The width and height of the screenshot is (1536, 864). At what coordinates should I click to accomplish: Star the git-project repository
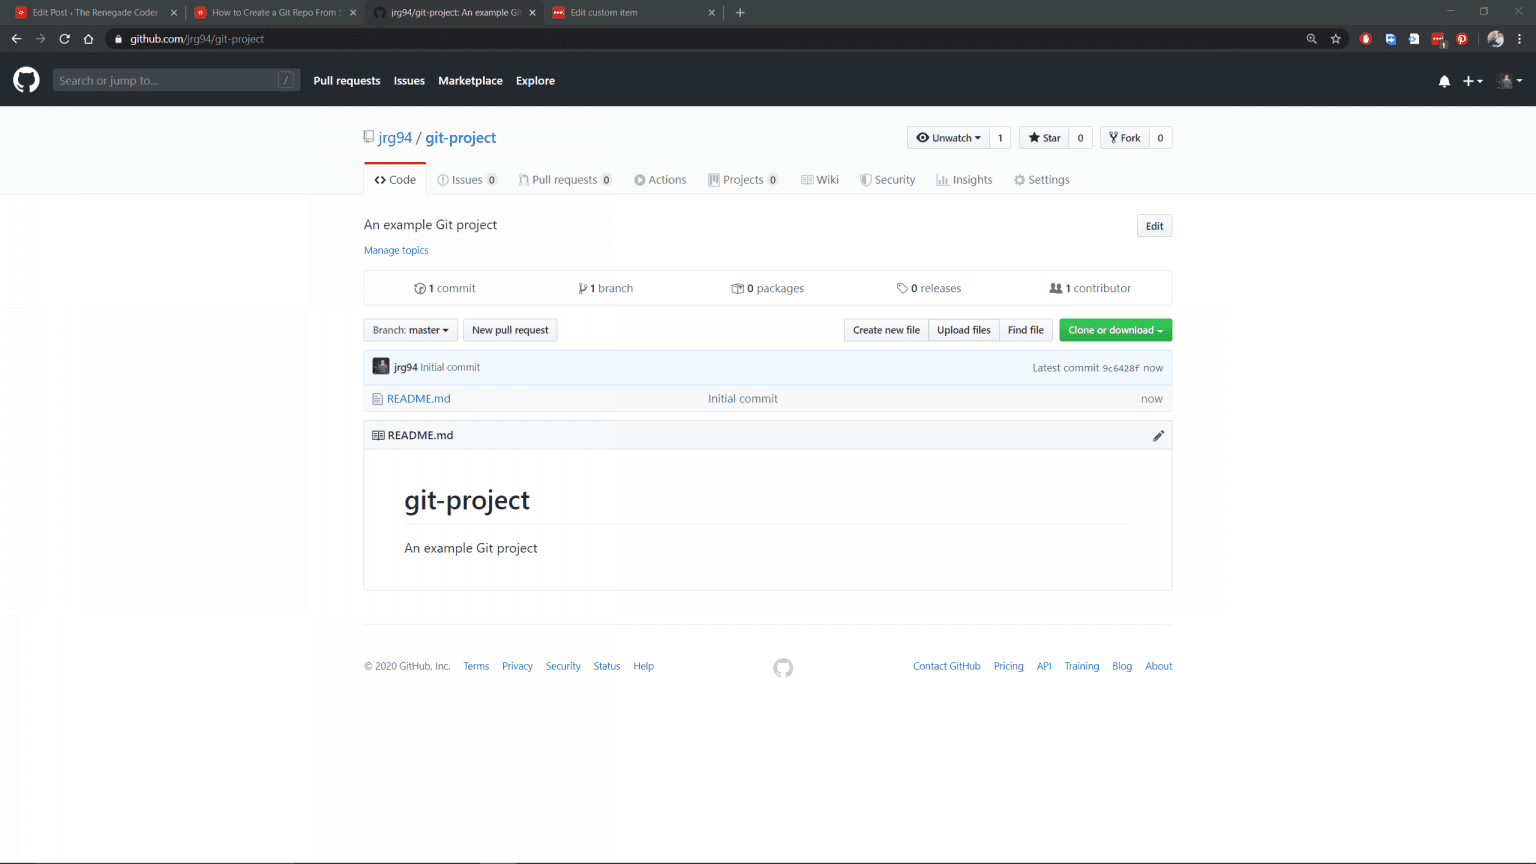coord(1044,138)
